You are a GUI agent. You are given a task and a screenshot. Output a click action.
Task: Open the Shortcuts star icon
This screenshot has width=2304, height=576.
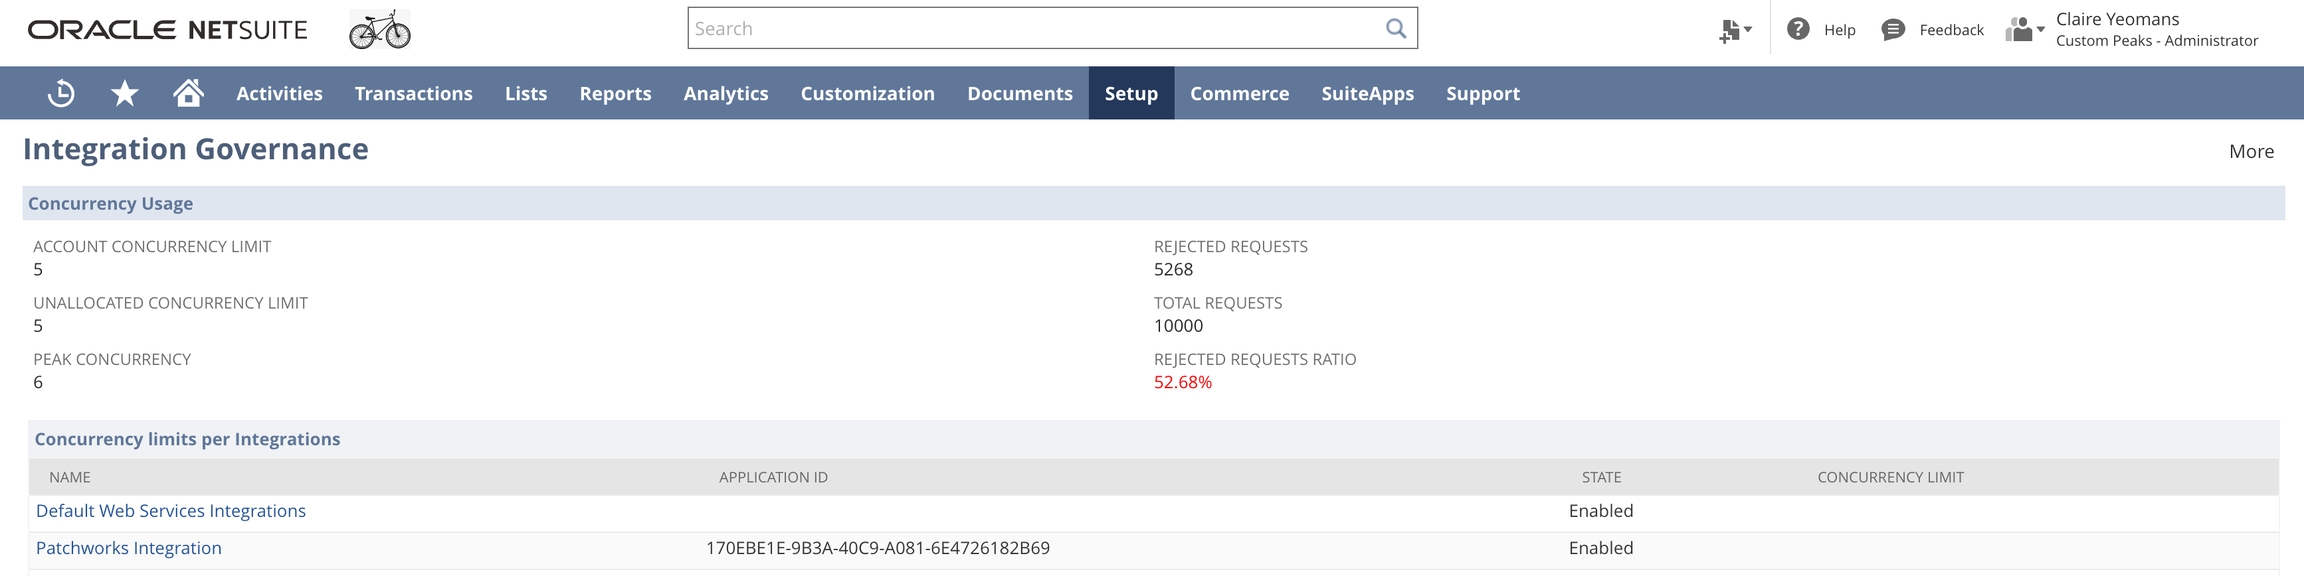(124, 93)
